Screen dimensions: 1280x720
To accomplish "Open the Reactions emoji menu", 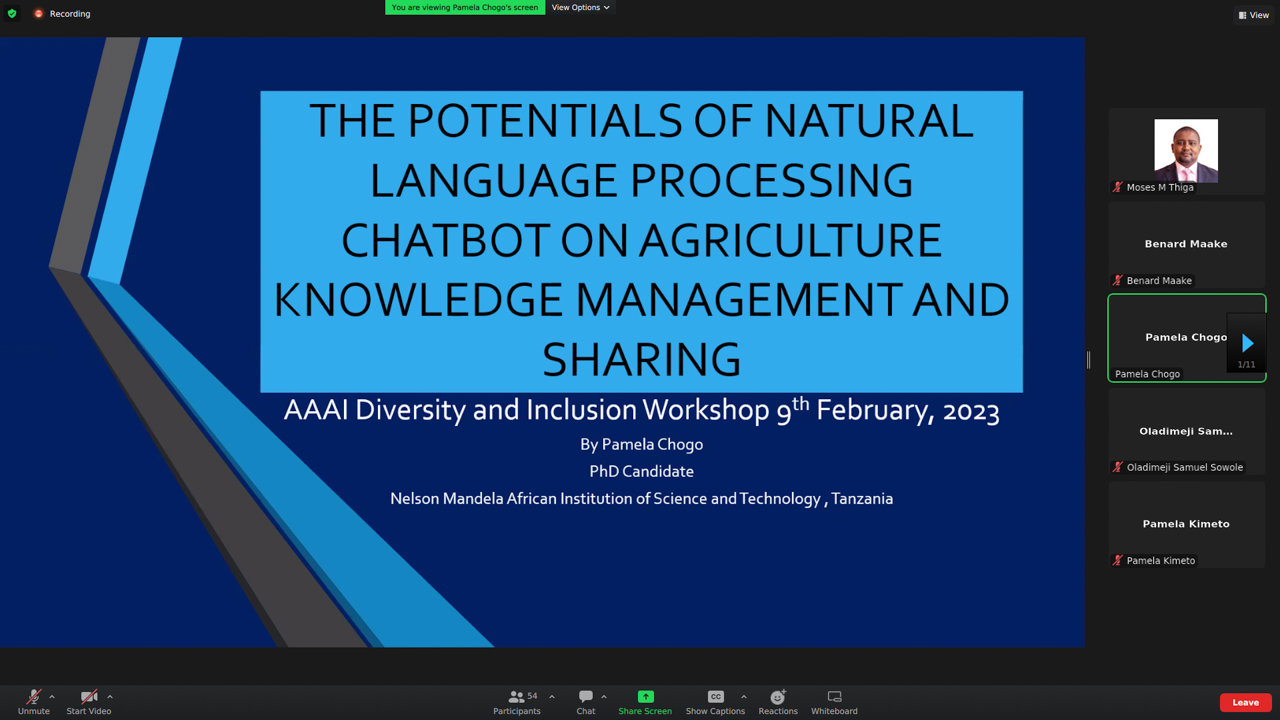I will pyautogui.click(x=778, y=702).
